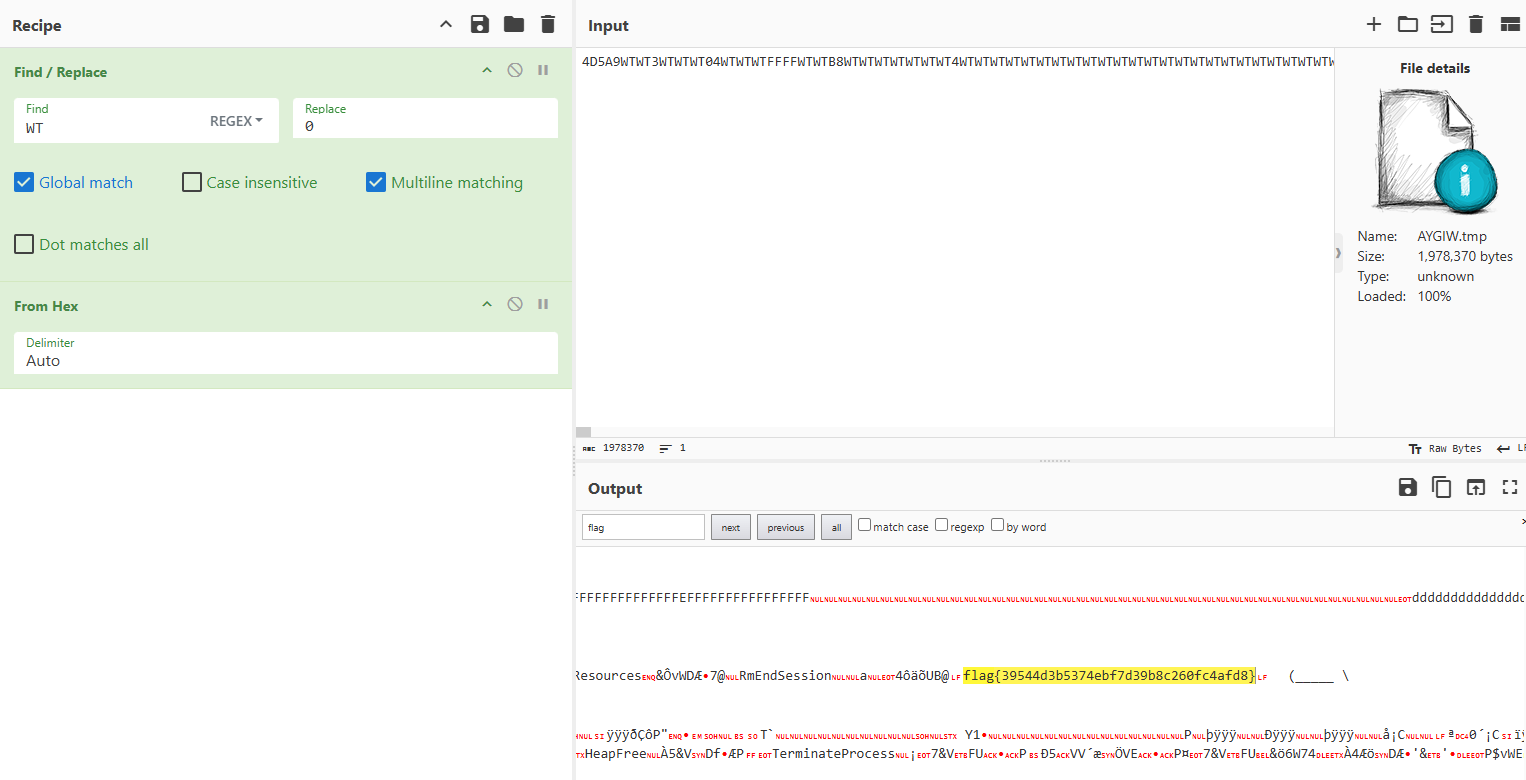Tick the Dot matches all checkbox
The width and height of the screenshot is (1526, 780).
24,244
